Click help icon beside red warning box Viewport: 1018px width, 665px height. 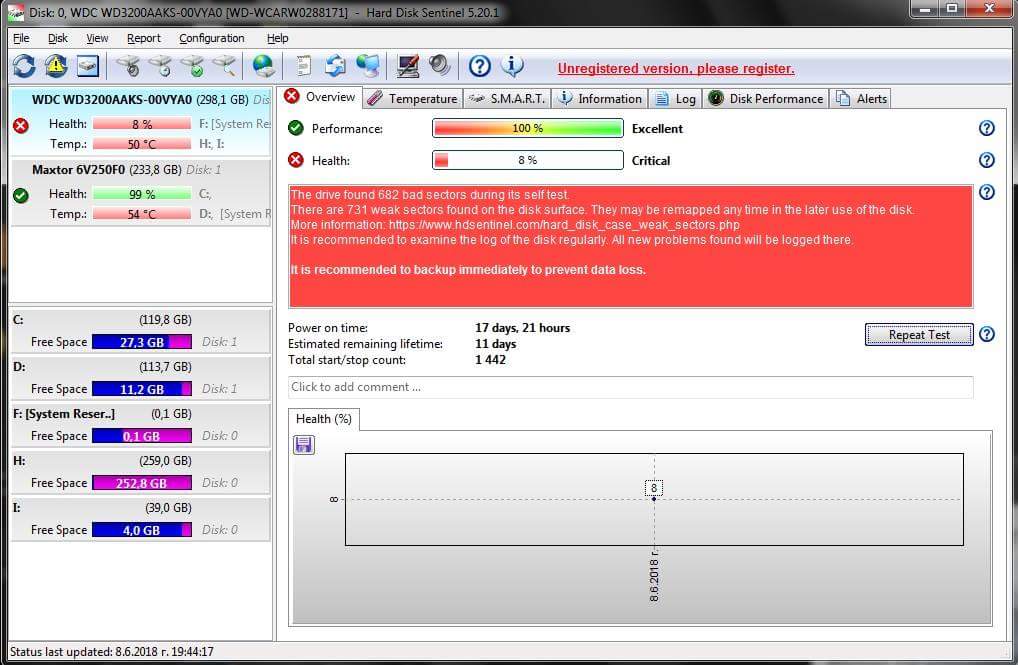[x=987, y=192]
